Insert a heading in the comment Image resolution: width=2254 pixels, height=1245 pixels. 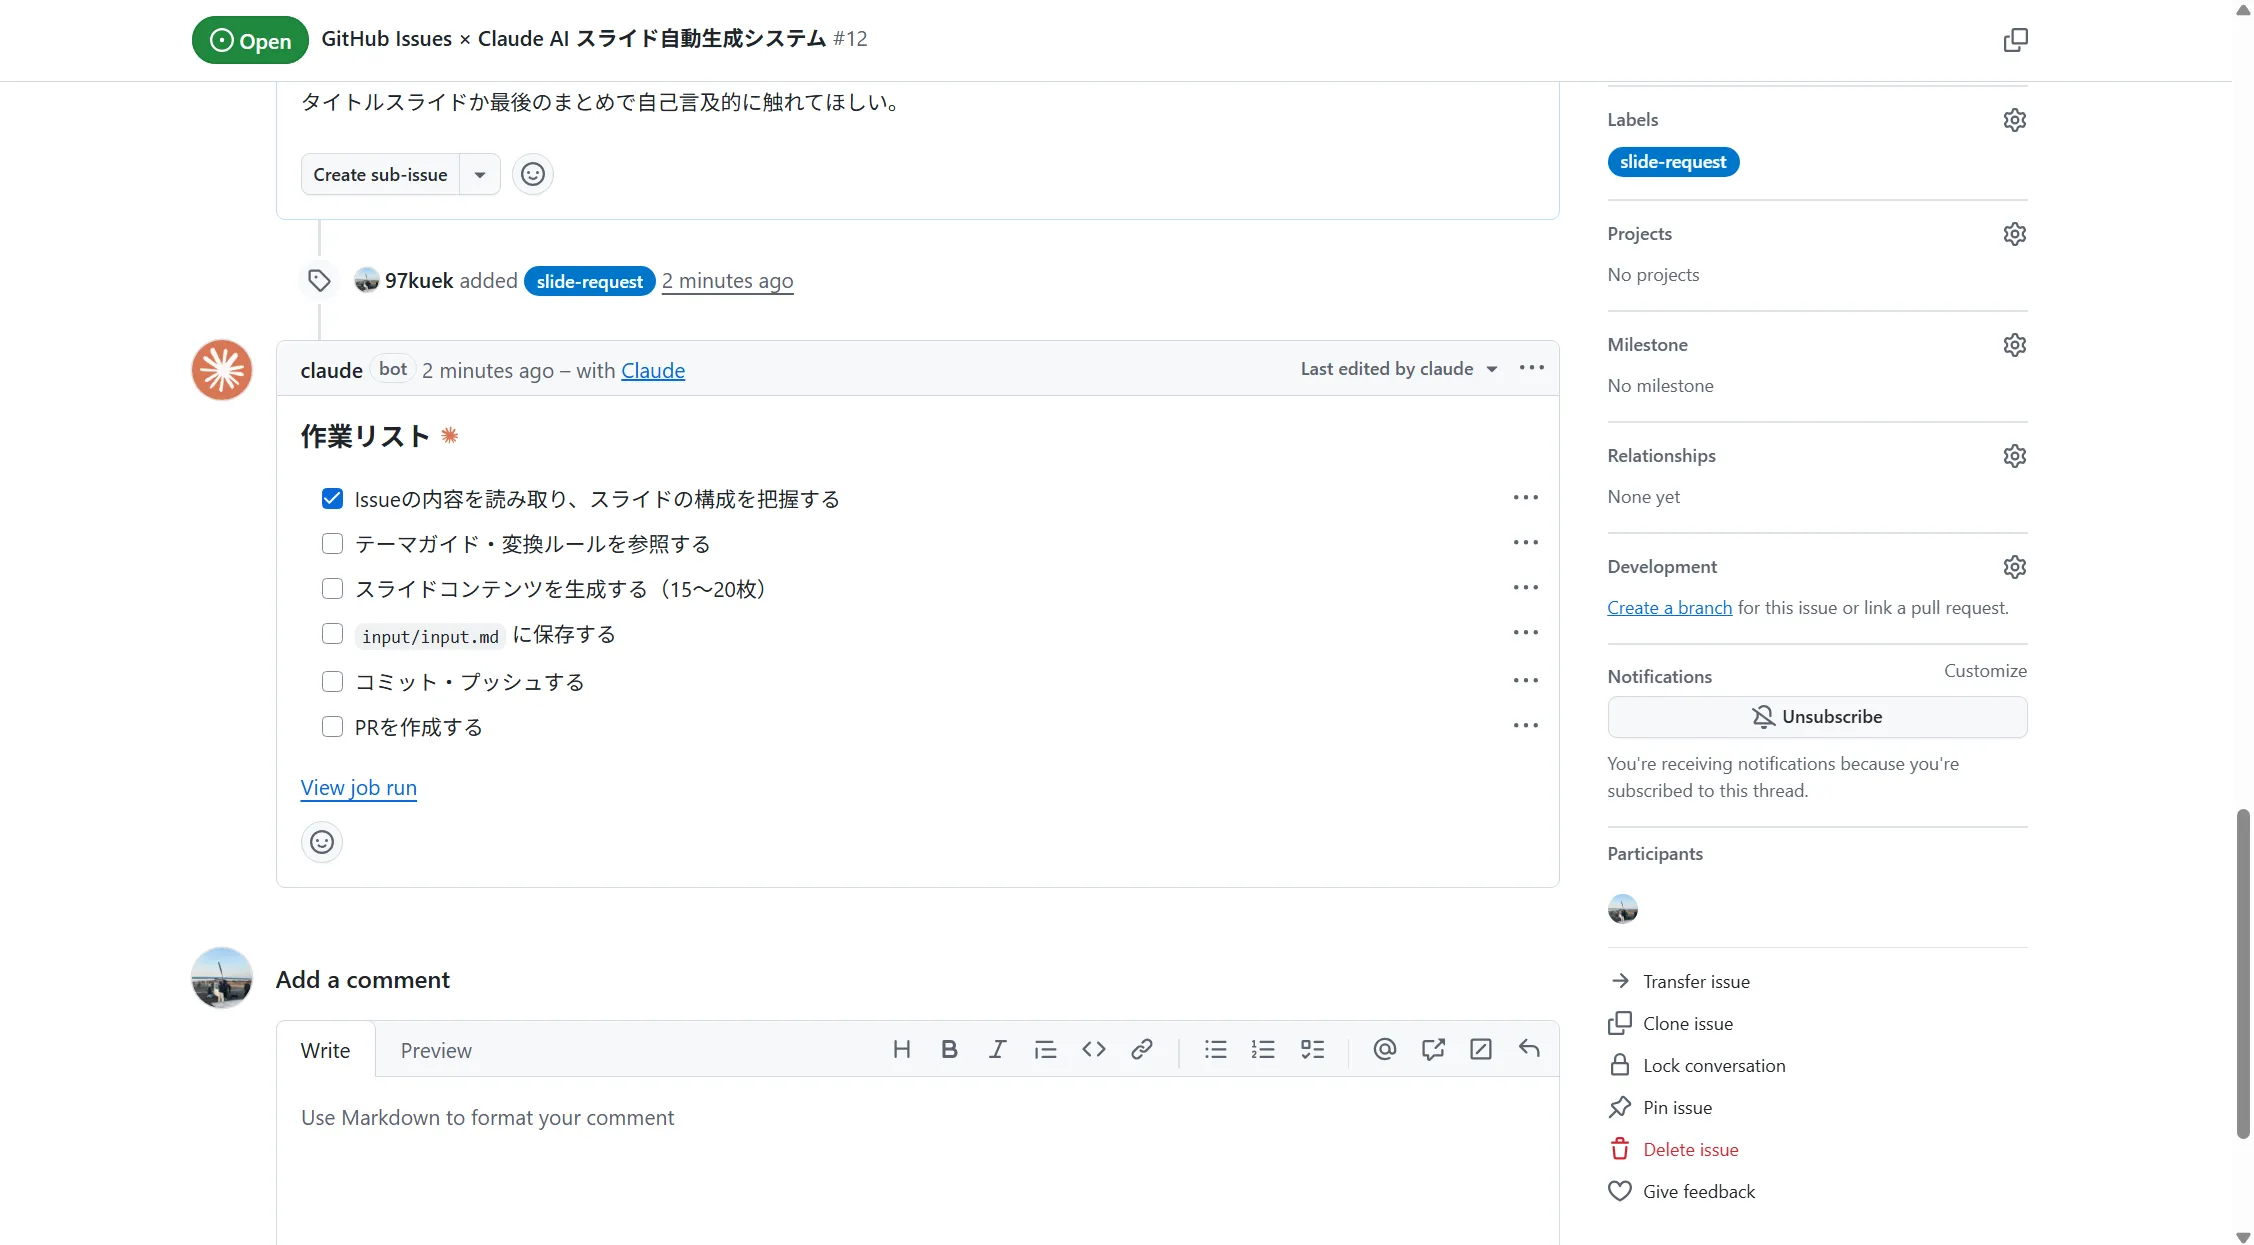(x=901, y=1049)
